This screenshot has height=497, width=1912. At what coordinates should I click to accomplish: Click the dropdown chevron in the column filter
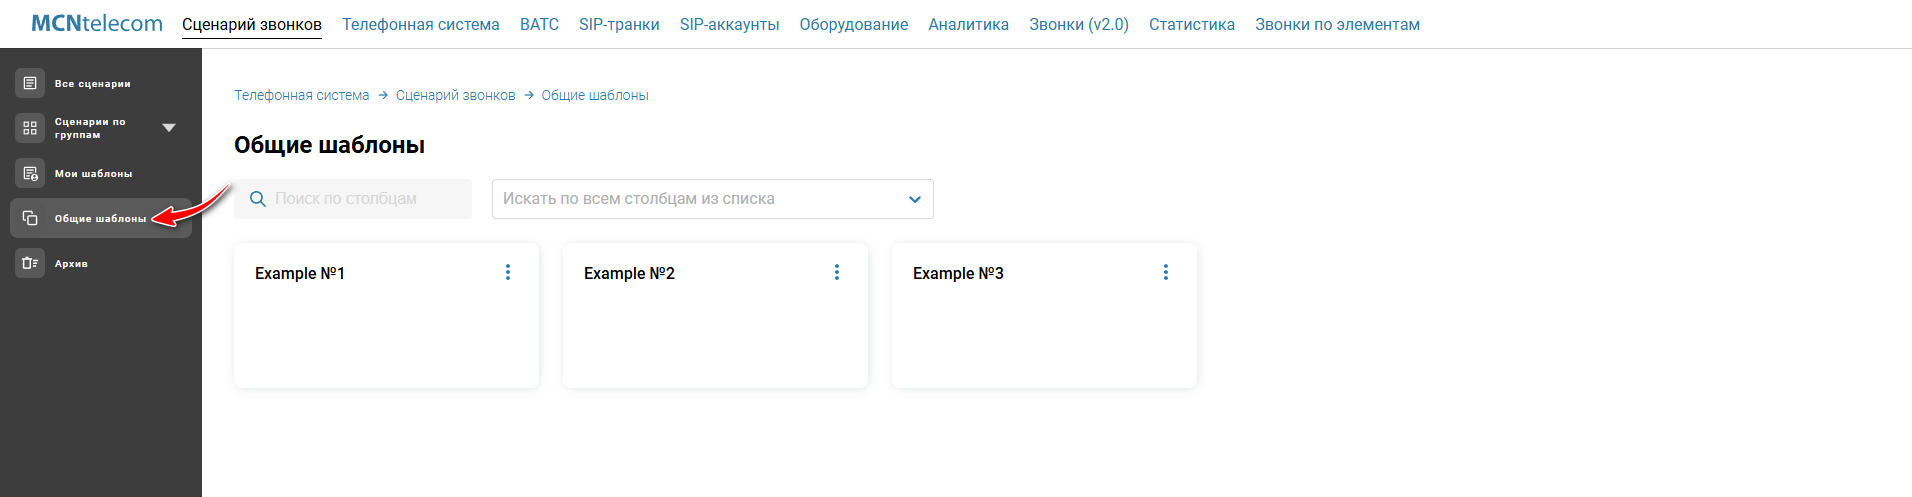click(x=914, y=199)
